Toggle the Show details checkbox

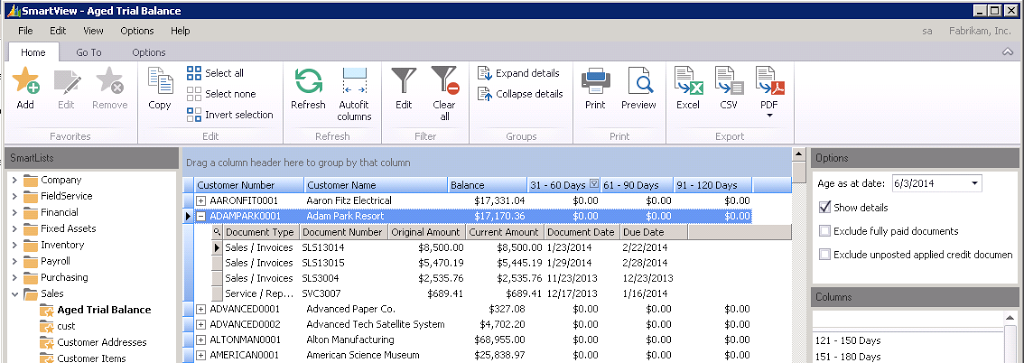[x=825, y=208]
